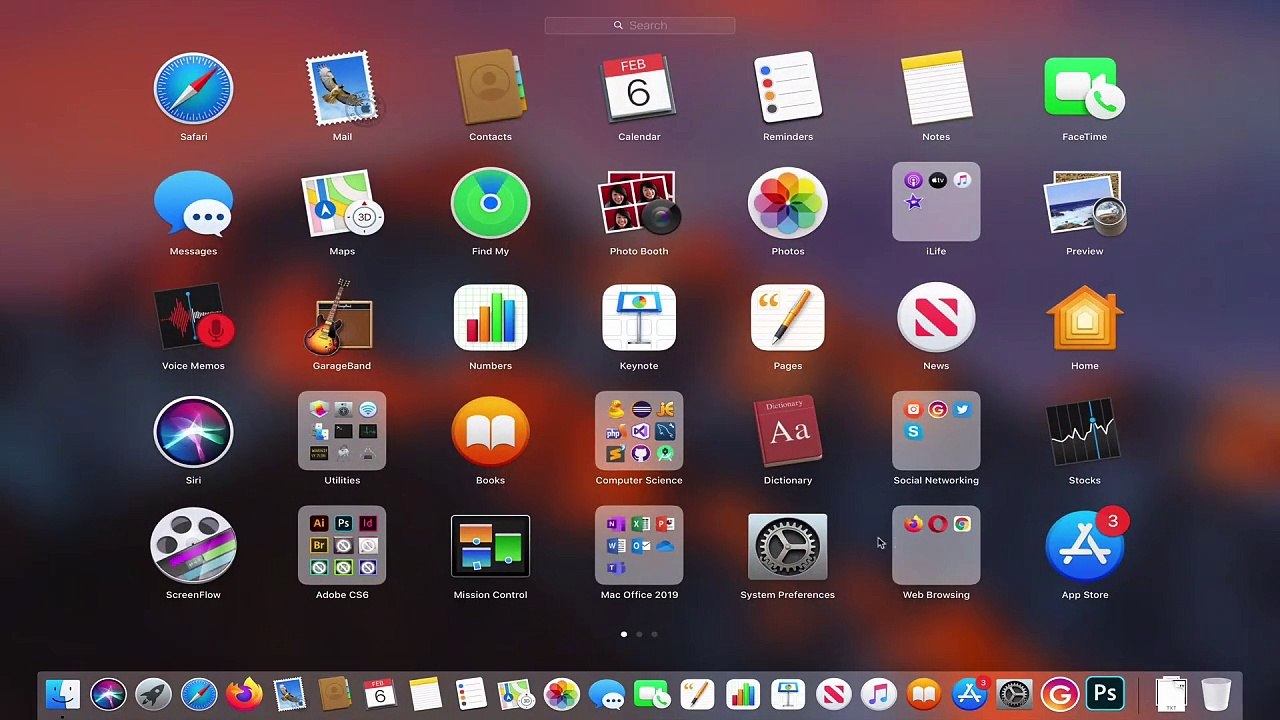Click the Launchpad rocket in the Dock

point(153,694)
